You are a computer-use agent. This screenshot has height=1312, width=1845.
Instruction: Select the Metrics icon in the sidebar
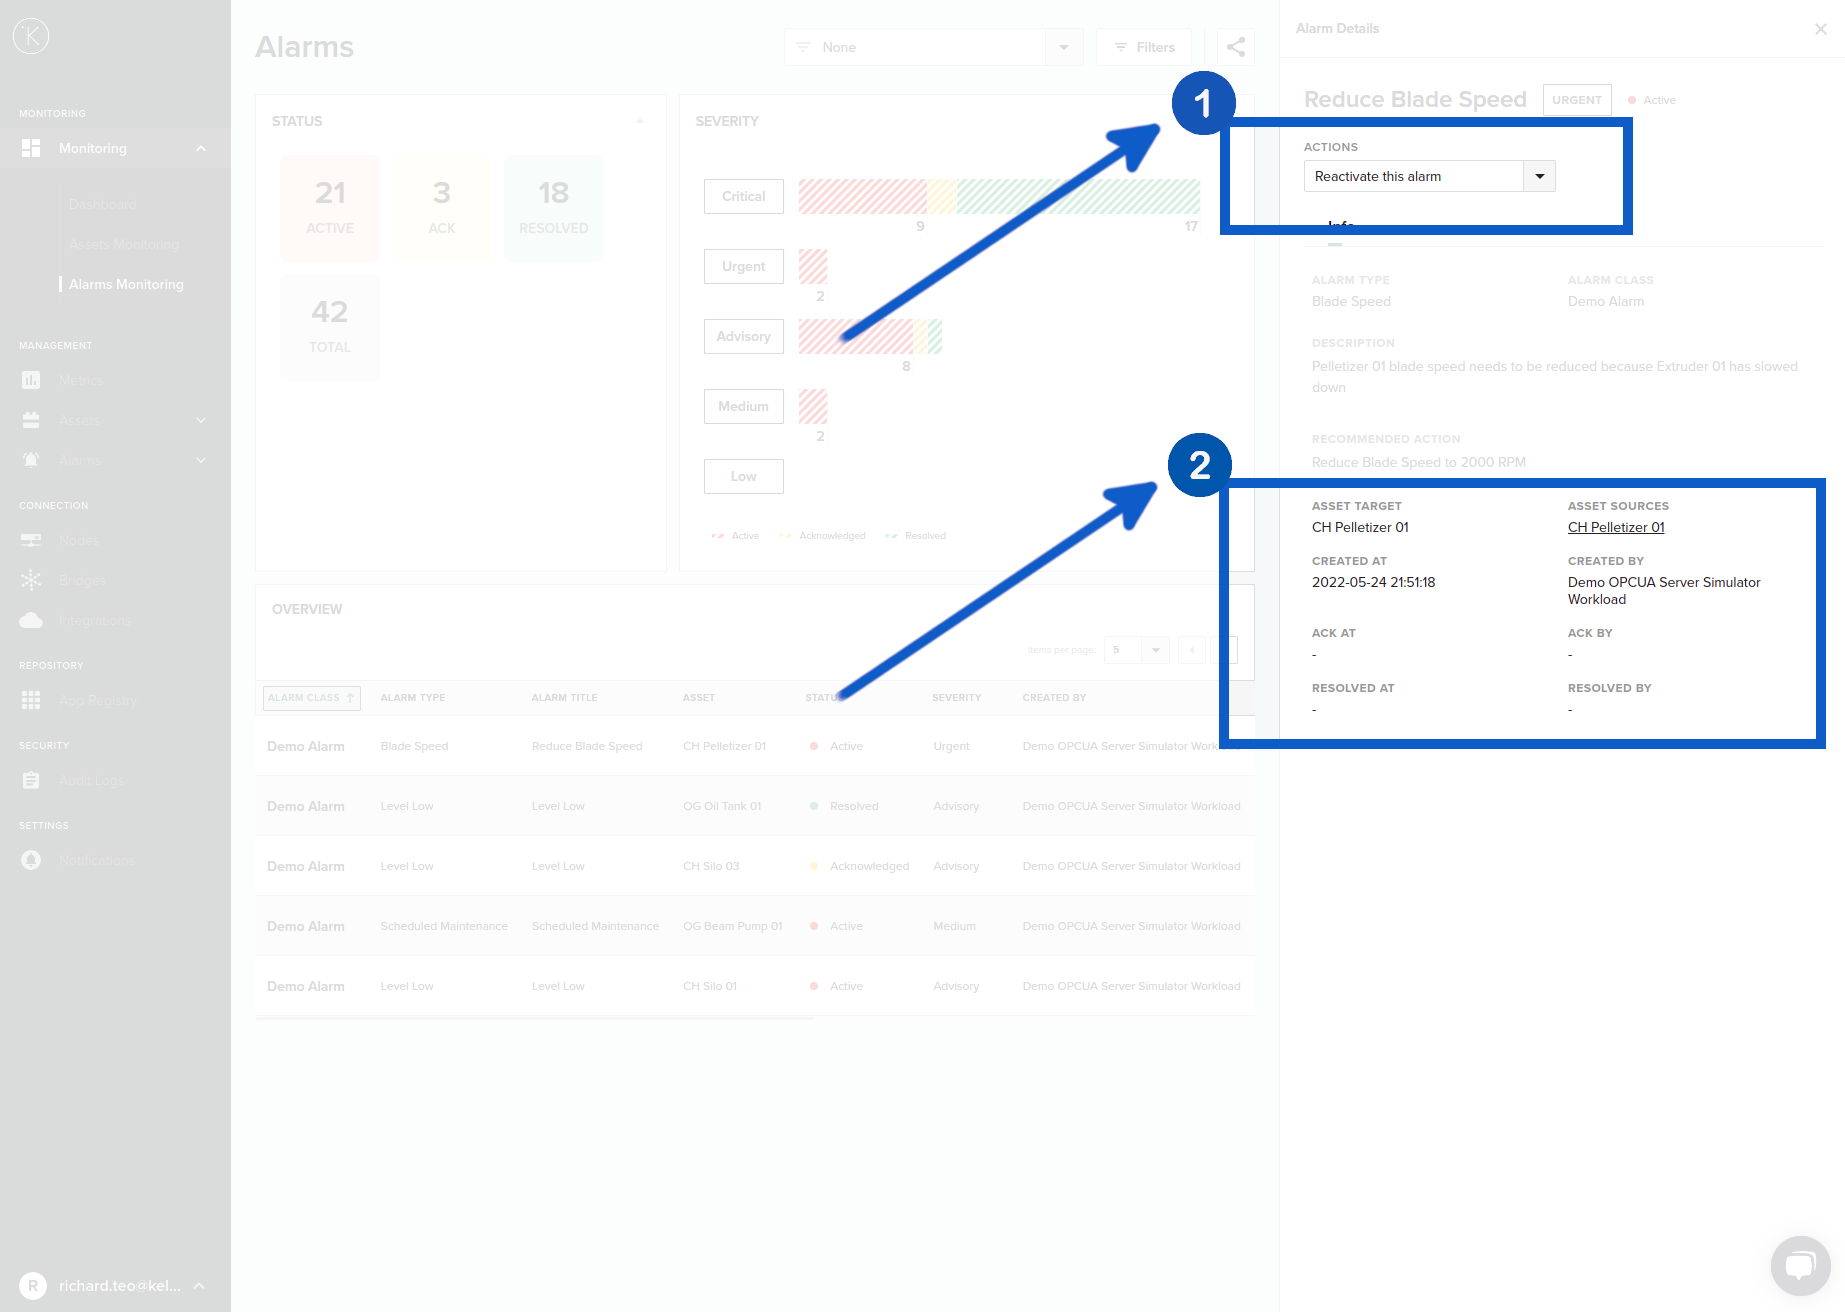[31, 380]
